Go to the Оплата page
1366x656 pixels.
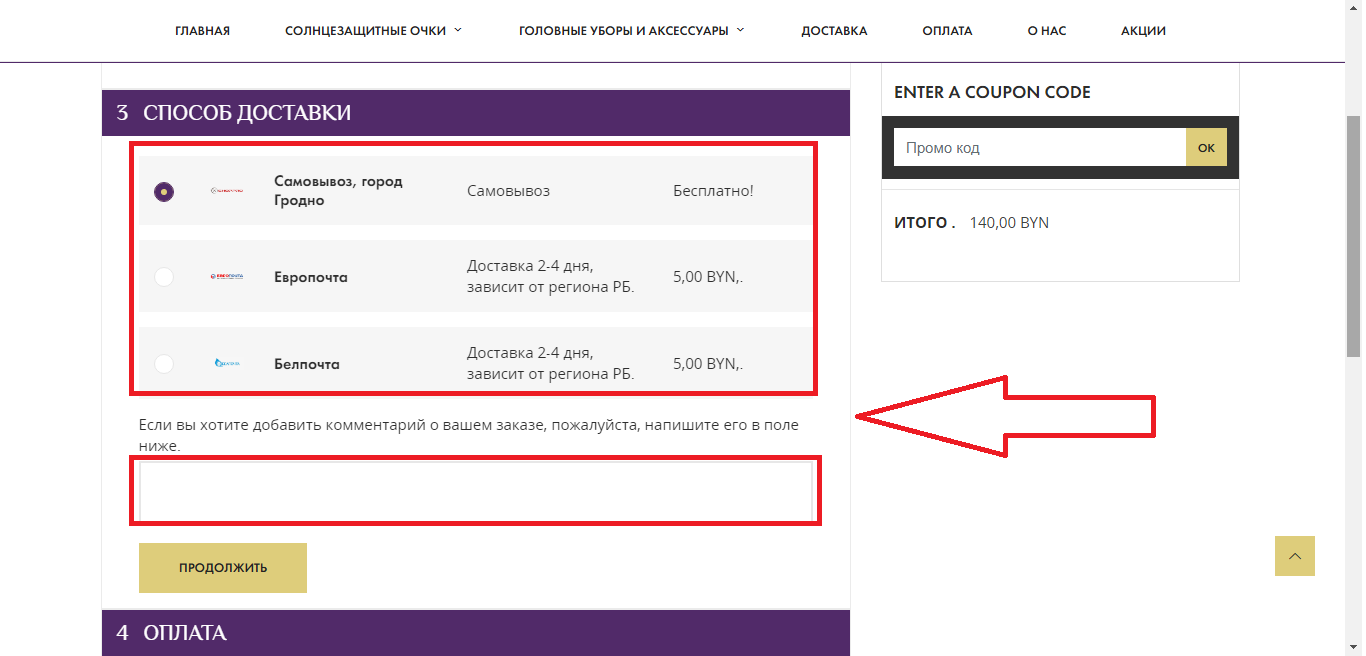pyautogui.click(x=947, y=31)
